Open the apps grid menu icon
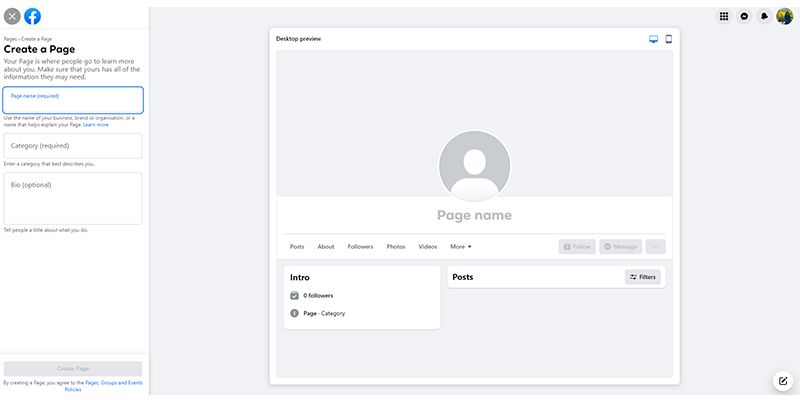800x400 pixels. point(724,16)
